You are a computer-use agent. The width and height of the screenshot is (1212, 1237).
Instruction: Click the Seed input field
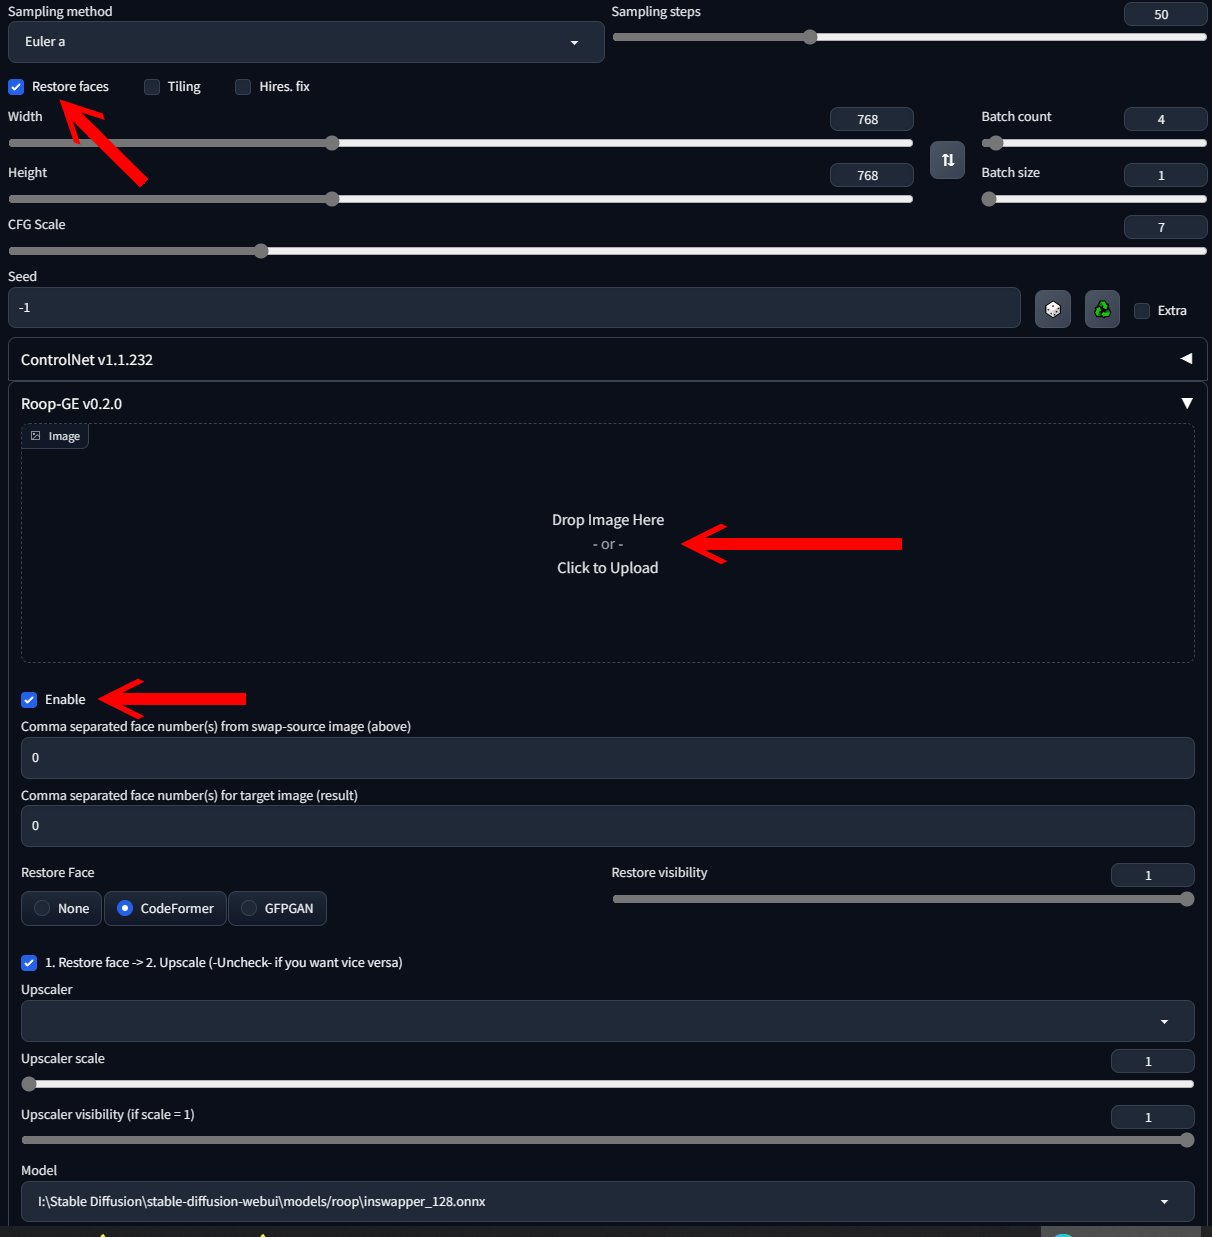pos(513,308)
